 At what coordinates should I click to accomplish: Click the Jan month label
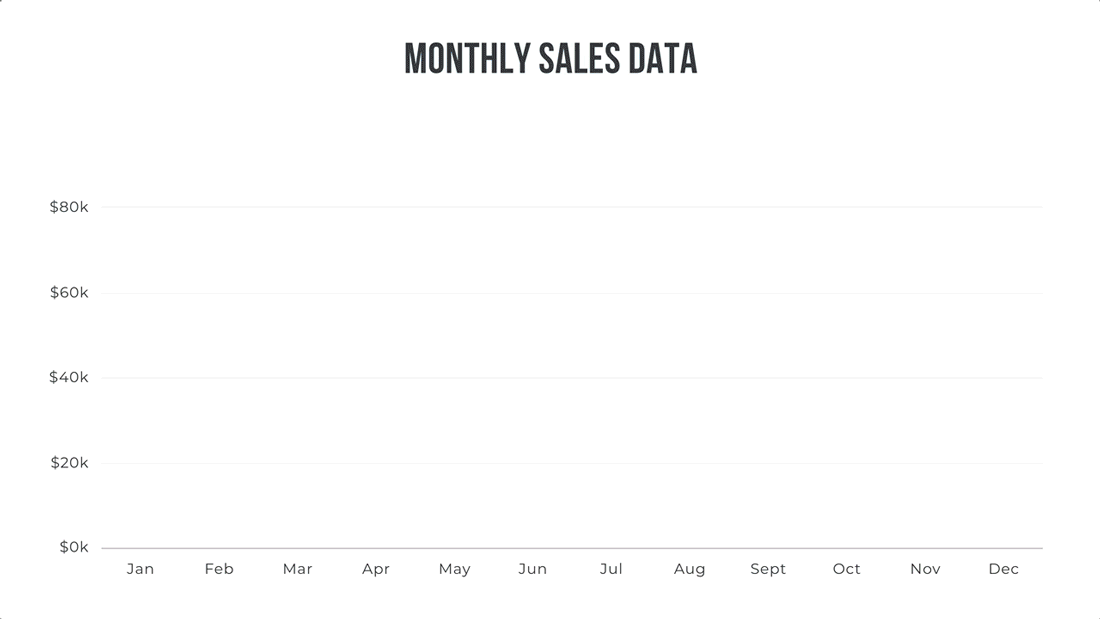click(x=140, y=569)
